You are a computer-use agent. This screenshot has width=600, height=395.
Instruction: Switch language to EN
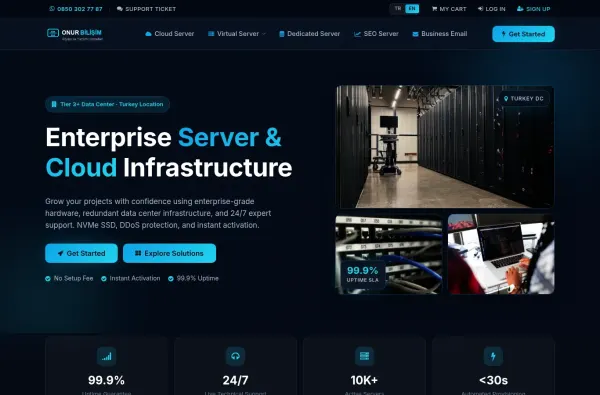(x=412, y=8)
